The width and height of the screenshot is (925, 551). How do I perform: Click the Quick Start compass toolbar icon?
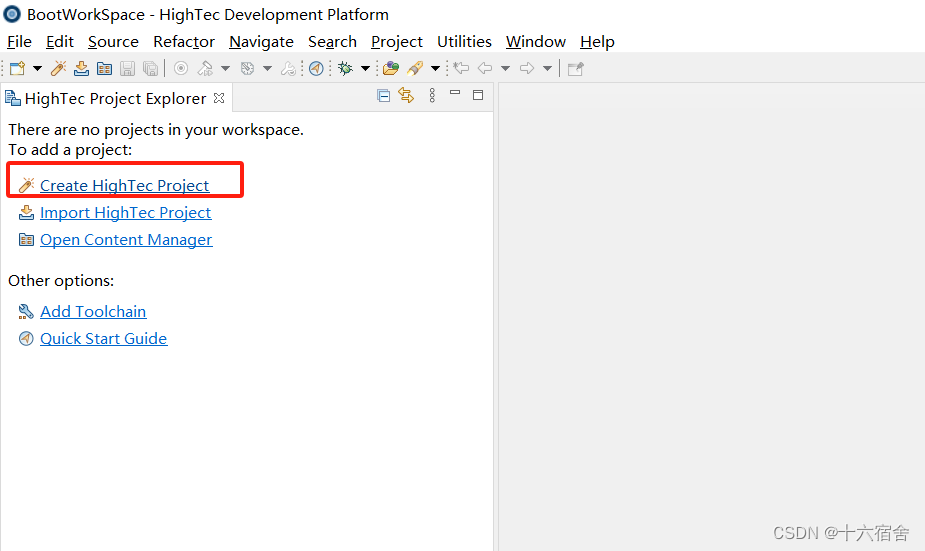point(316,68)
